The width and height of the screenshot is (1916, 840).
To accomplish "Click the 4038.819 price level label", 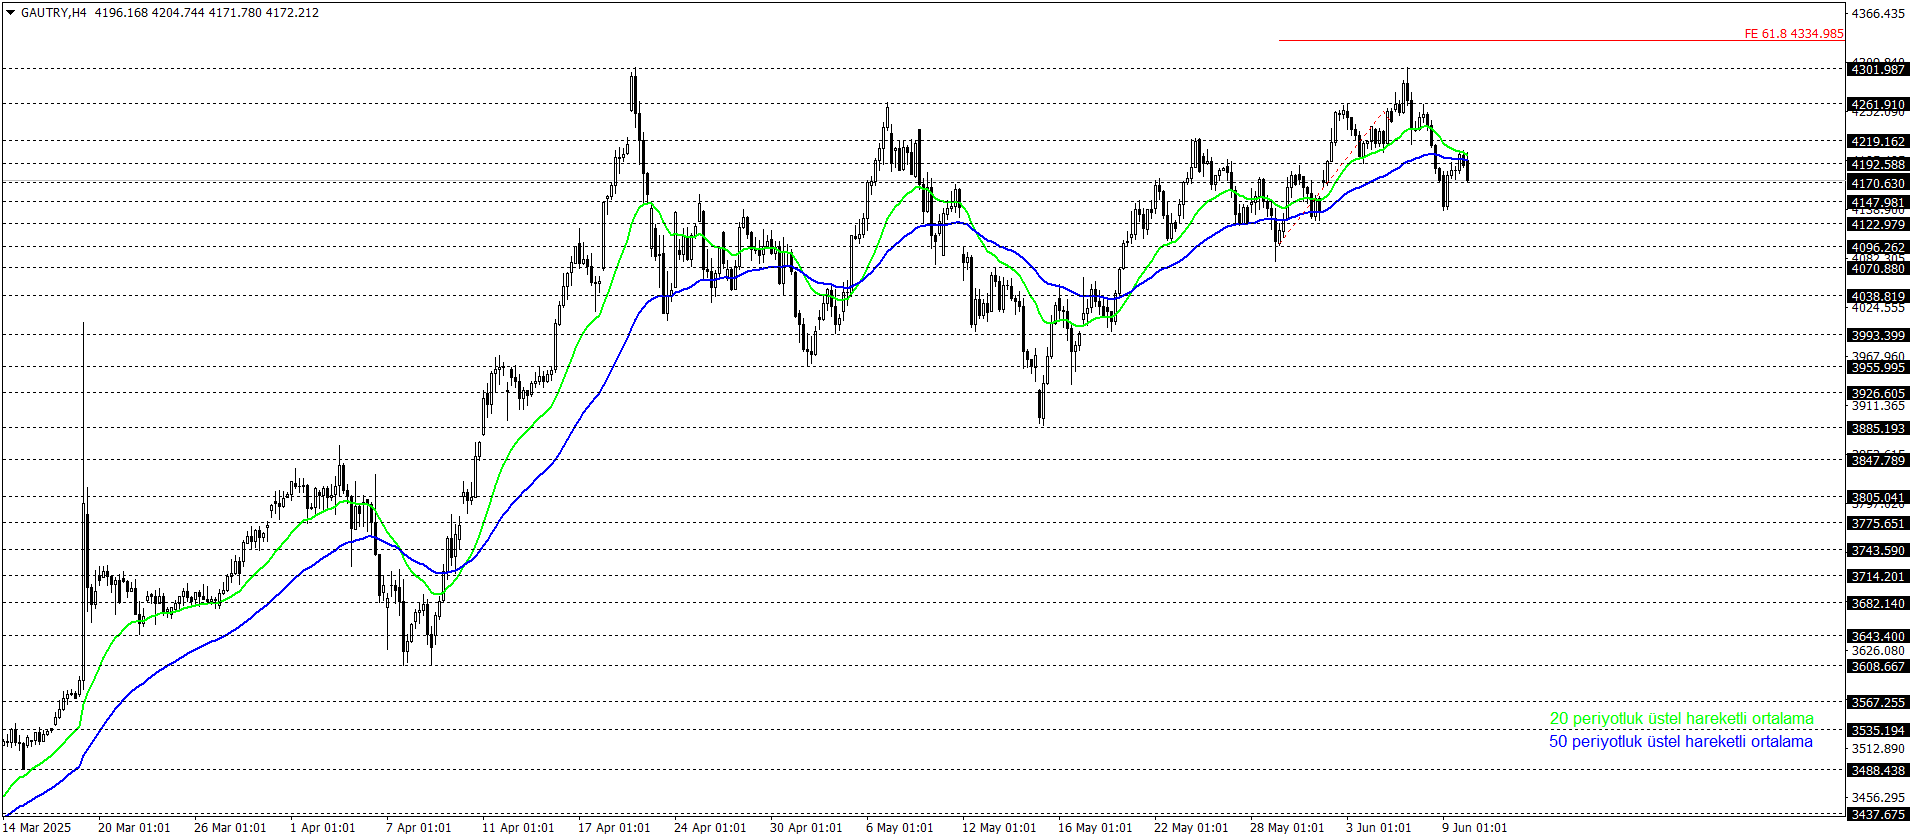I will point(1878,297).
